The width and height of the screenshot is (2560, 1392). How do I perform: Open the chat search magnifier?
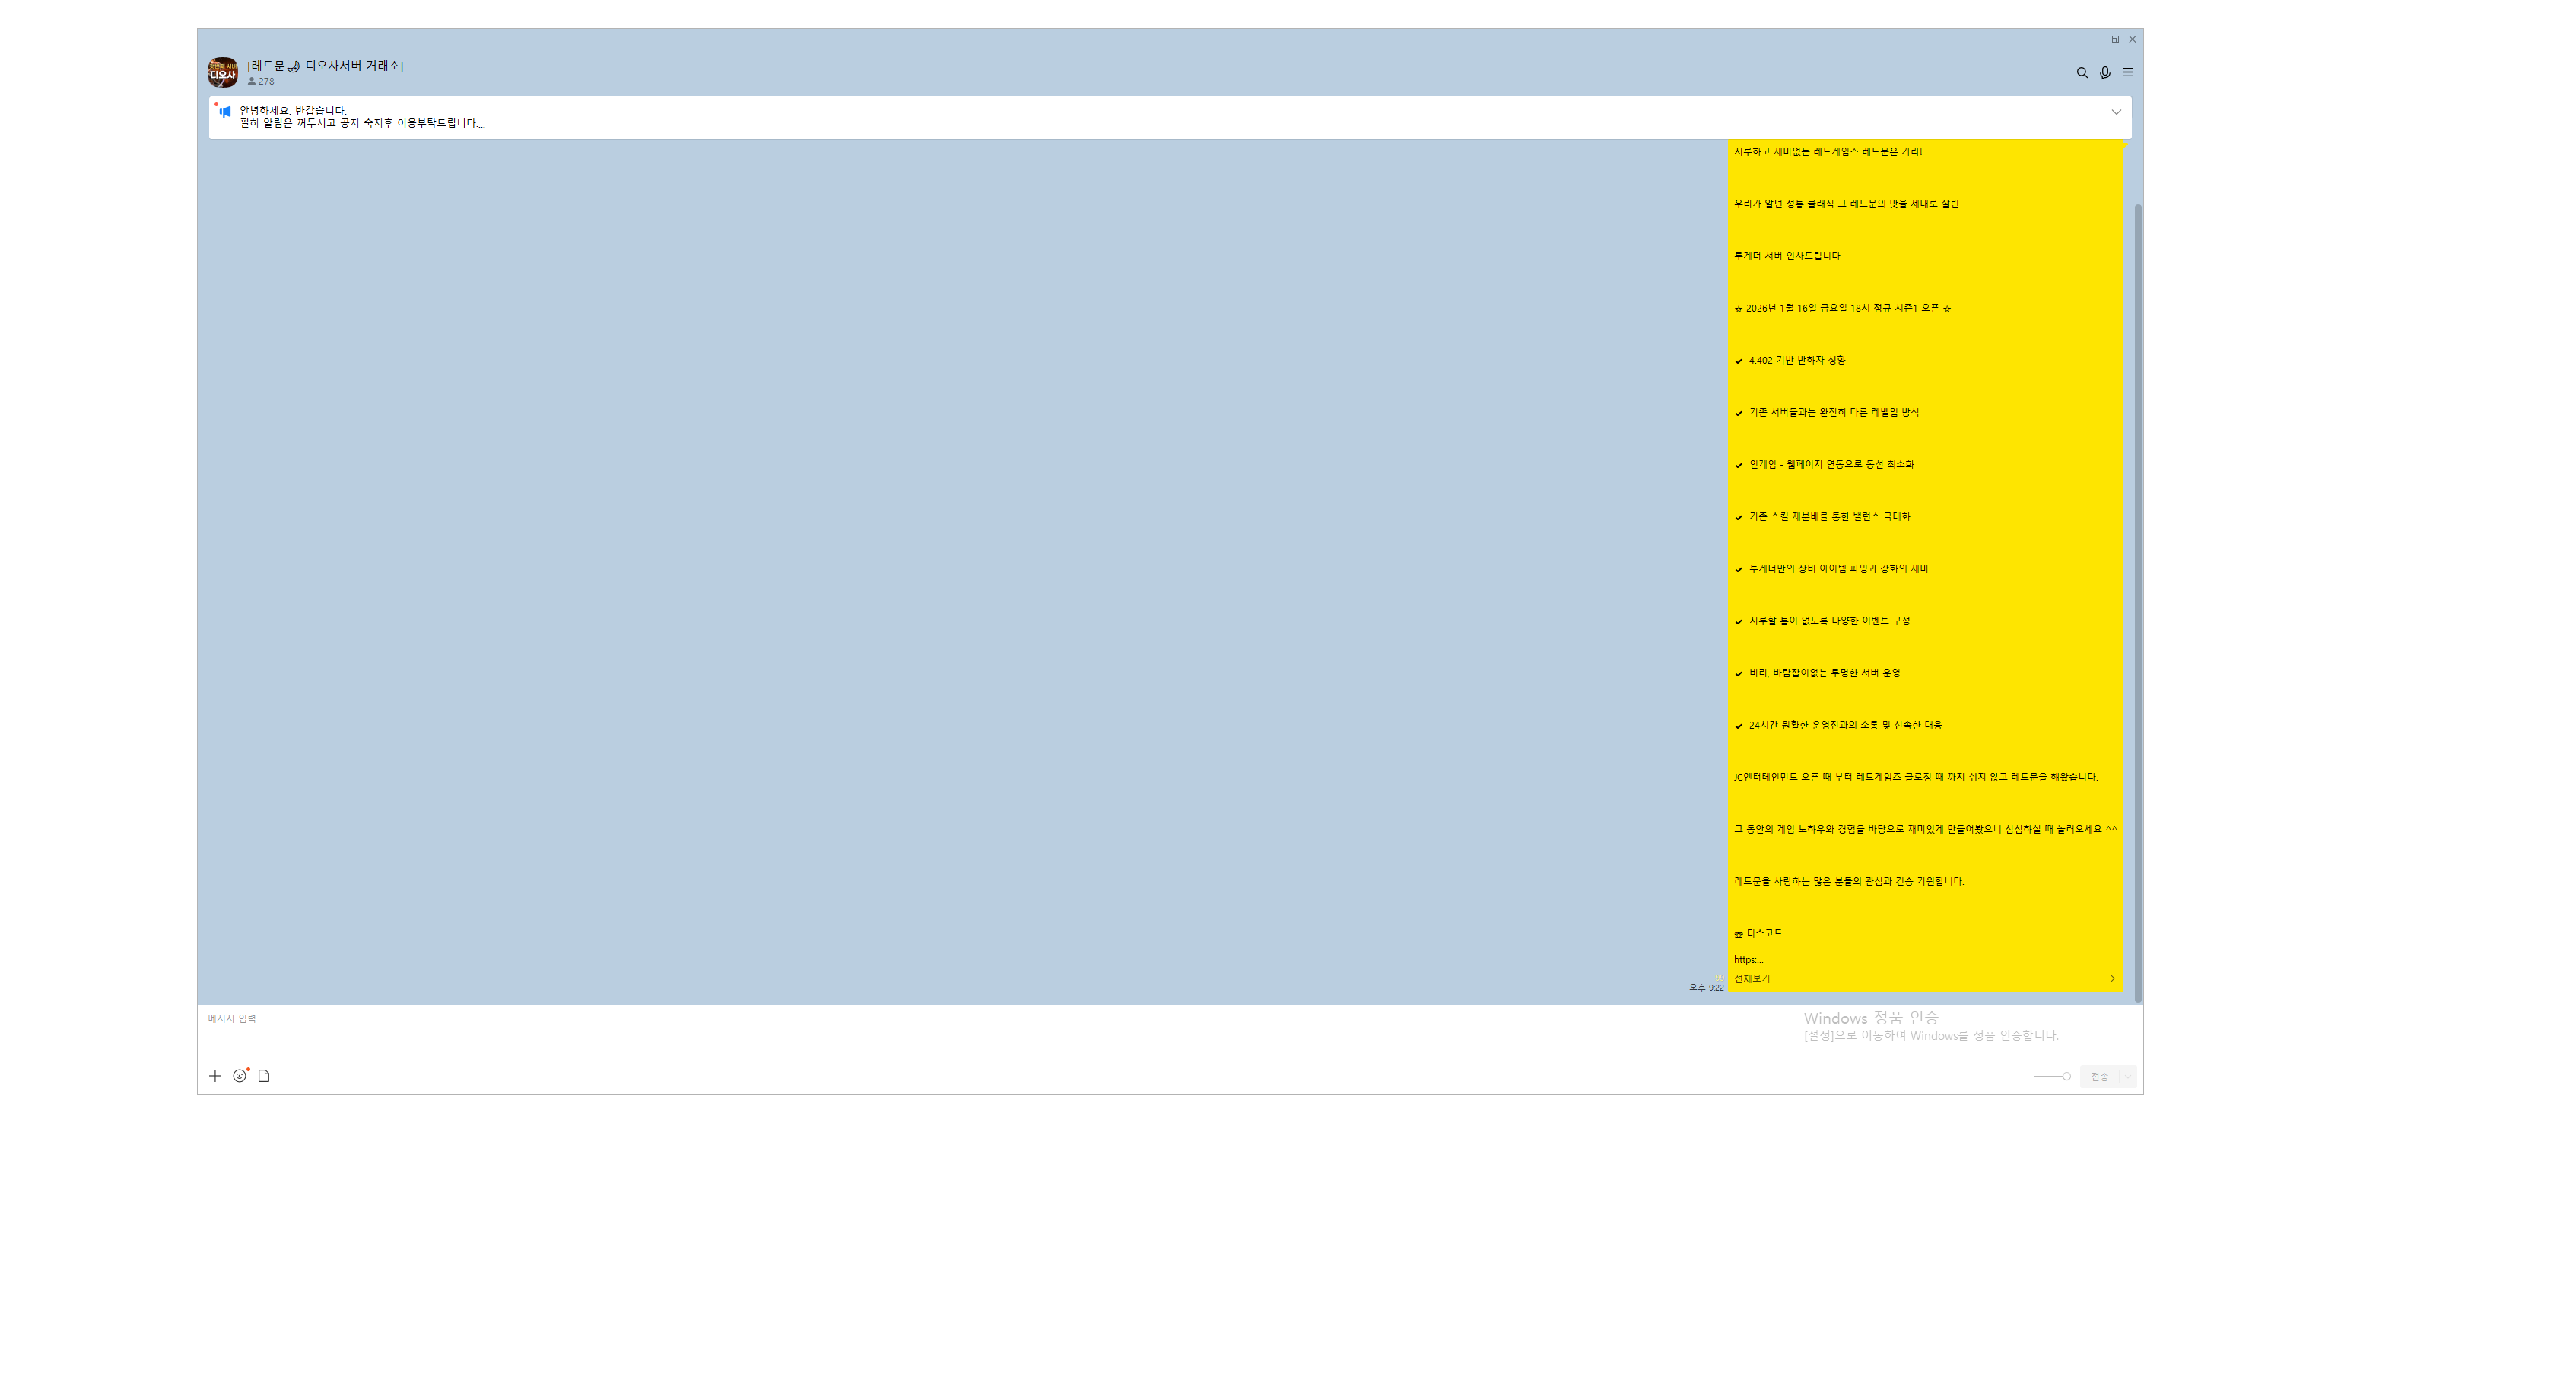(x=2082, y=73)
